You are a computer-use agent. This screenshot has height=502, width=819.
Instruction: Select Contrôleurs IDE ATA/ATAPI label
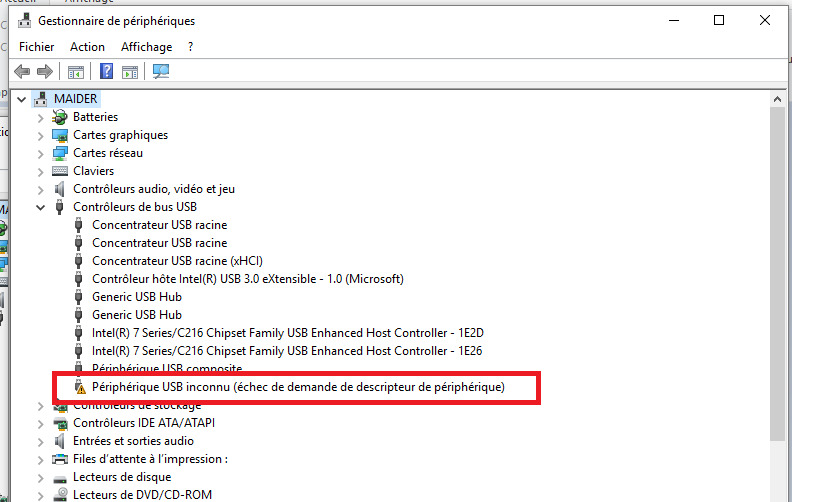(x=144, y=423)
